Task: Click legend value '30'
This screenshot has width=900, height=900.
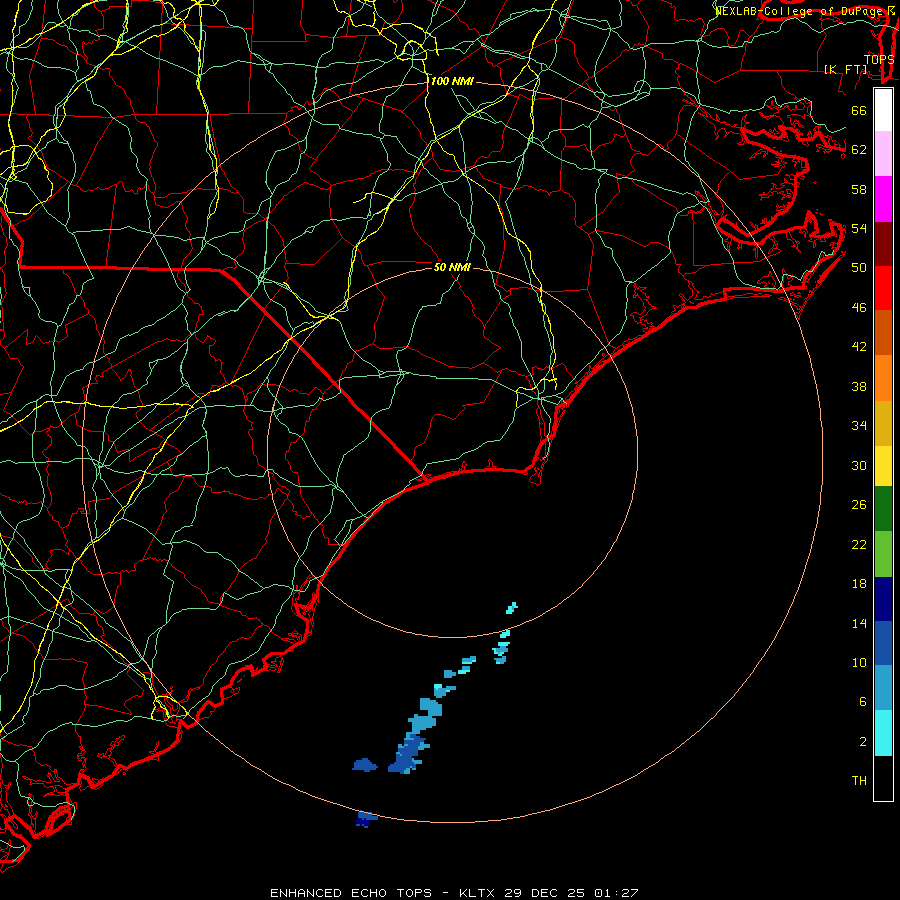Action: point(859,465)
